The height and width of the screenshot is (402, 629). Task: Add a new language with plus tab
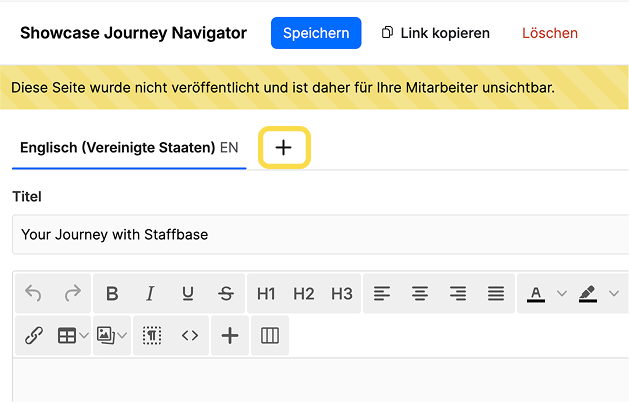(x=284, y=147)
